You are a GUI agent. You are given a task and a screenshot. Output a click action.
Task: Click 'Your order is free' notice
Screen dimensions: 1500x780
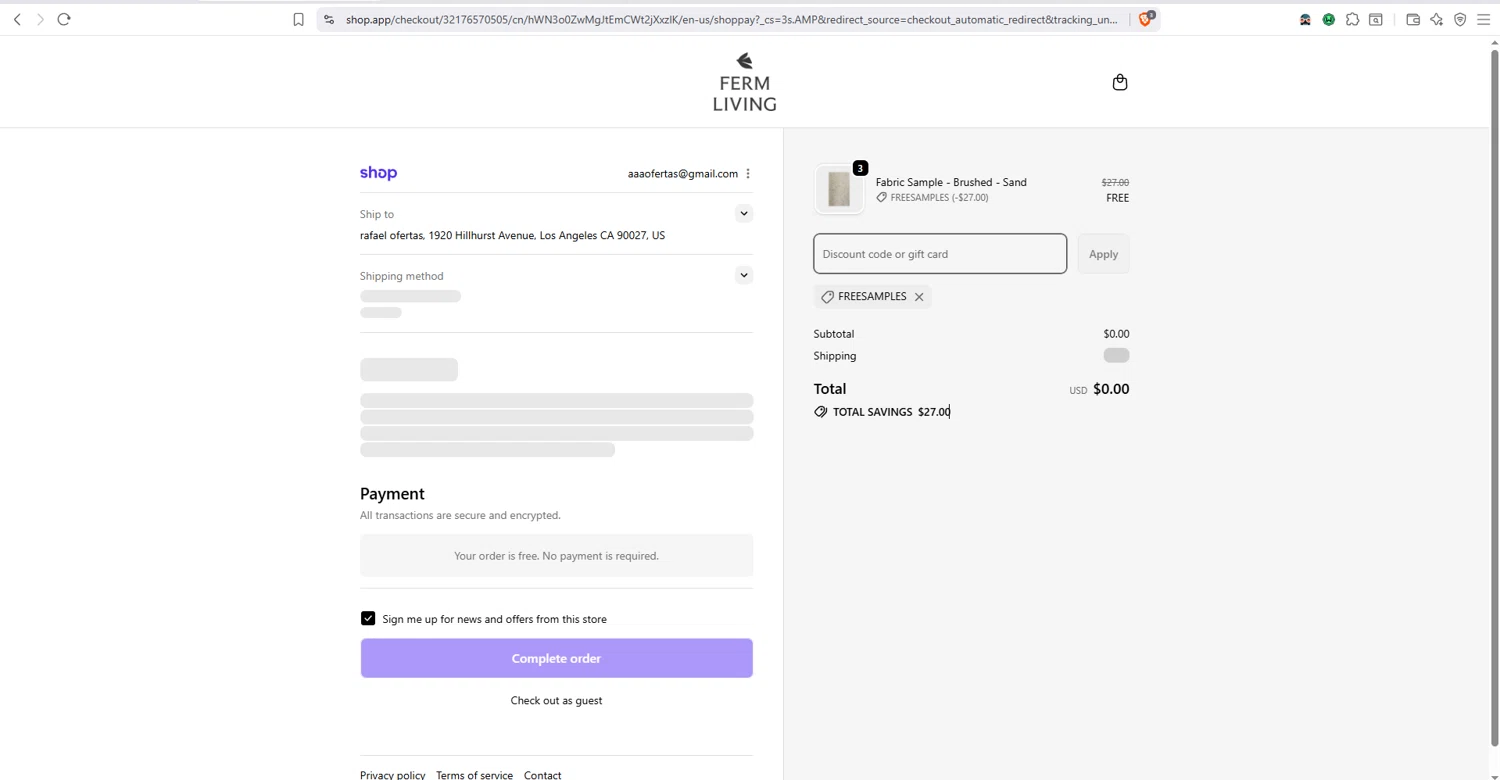click(556, 556)
